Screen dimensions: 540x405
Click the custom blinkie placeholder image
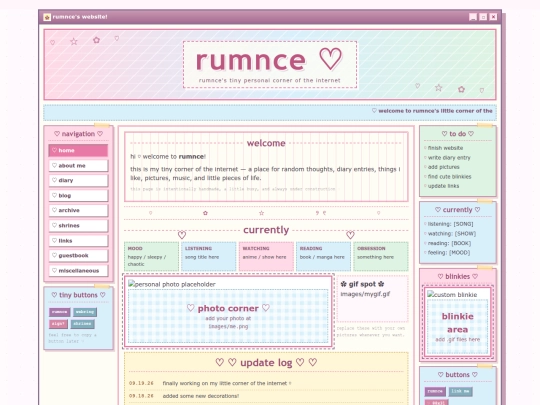tap(452, 295)
